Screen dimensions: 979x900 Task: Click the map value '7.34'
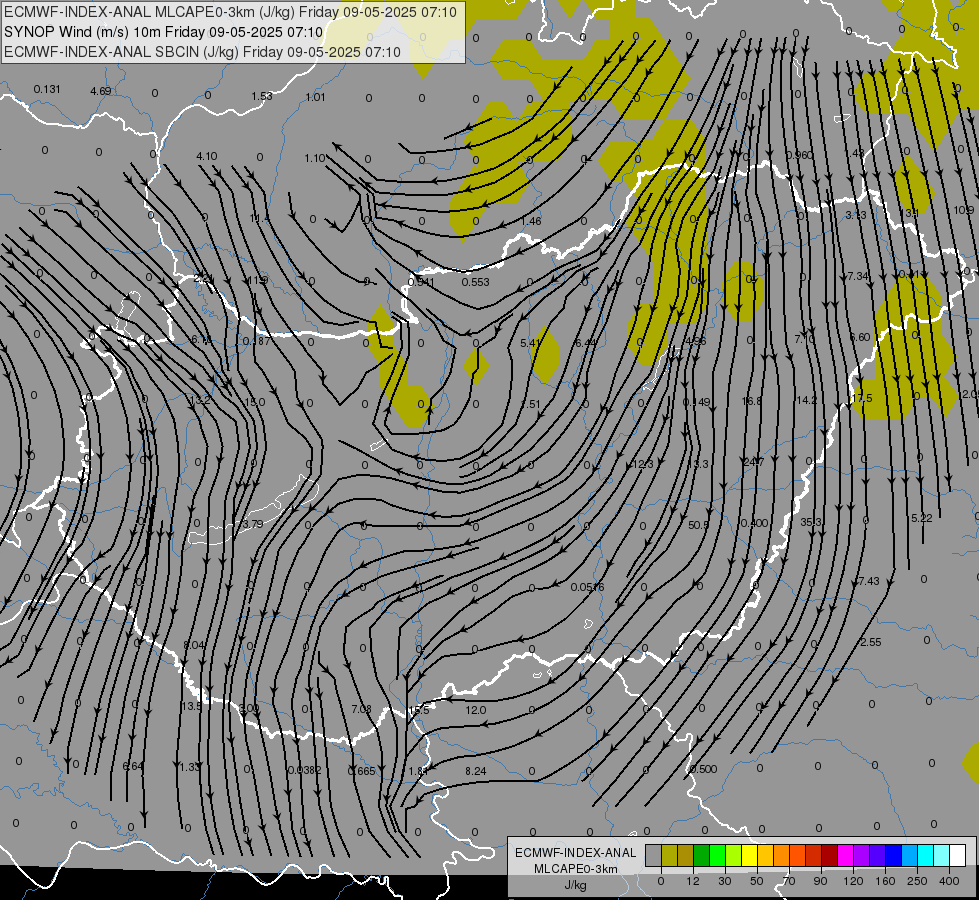pos(858,276)
